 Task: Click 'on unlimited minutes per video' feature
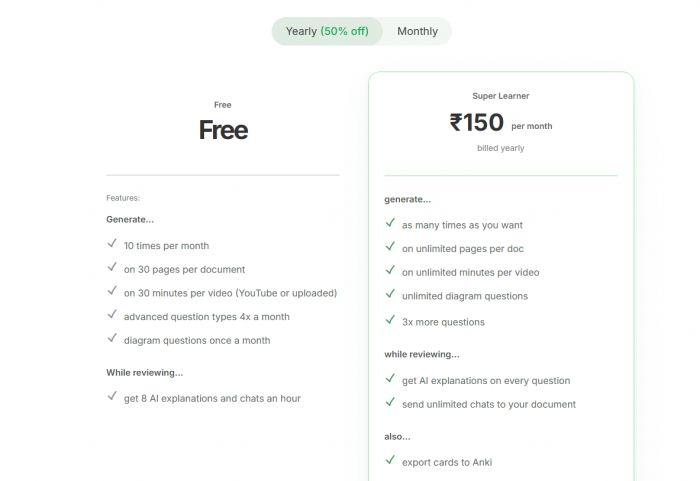471,272
